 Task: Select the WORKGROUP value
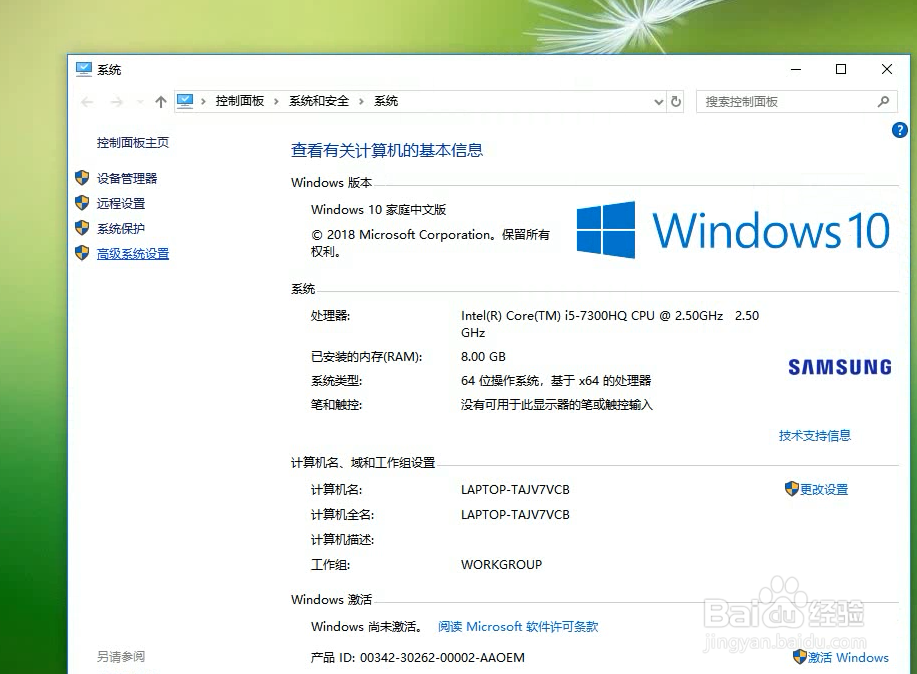(501, 565)
